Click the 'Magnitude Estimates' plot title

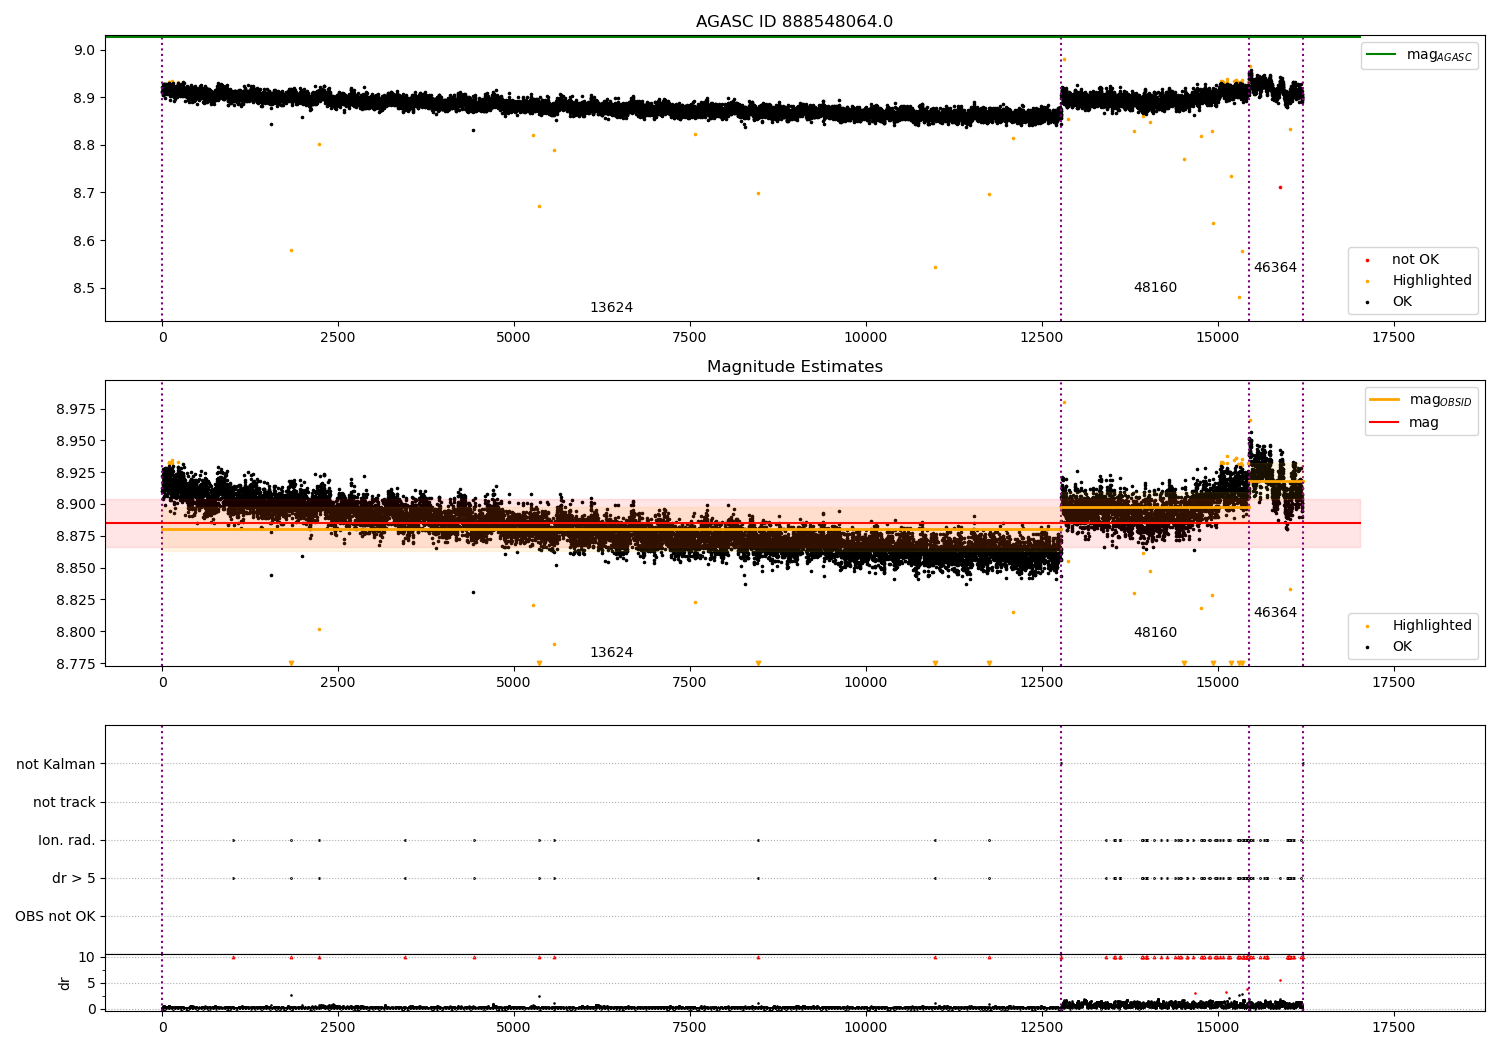click(x=794, y=367)
